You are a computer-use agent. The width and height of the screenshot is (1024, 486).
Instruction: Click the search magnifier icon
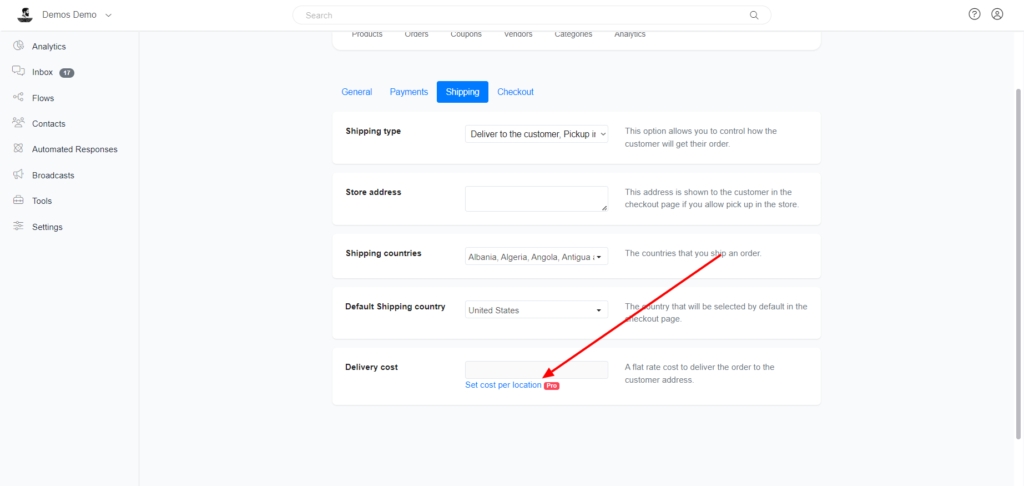(754, 16)
